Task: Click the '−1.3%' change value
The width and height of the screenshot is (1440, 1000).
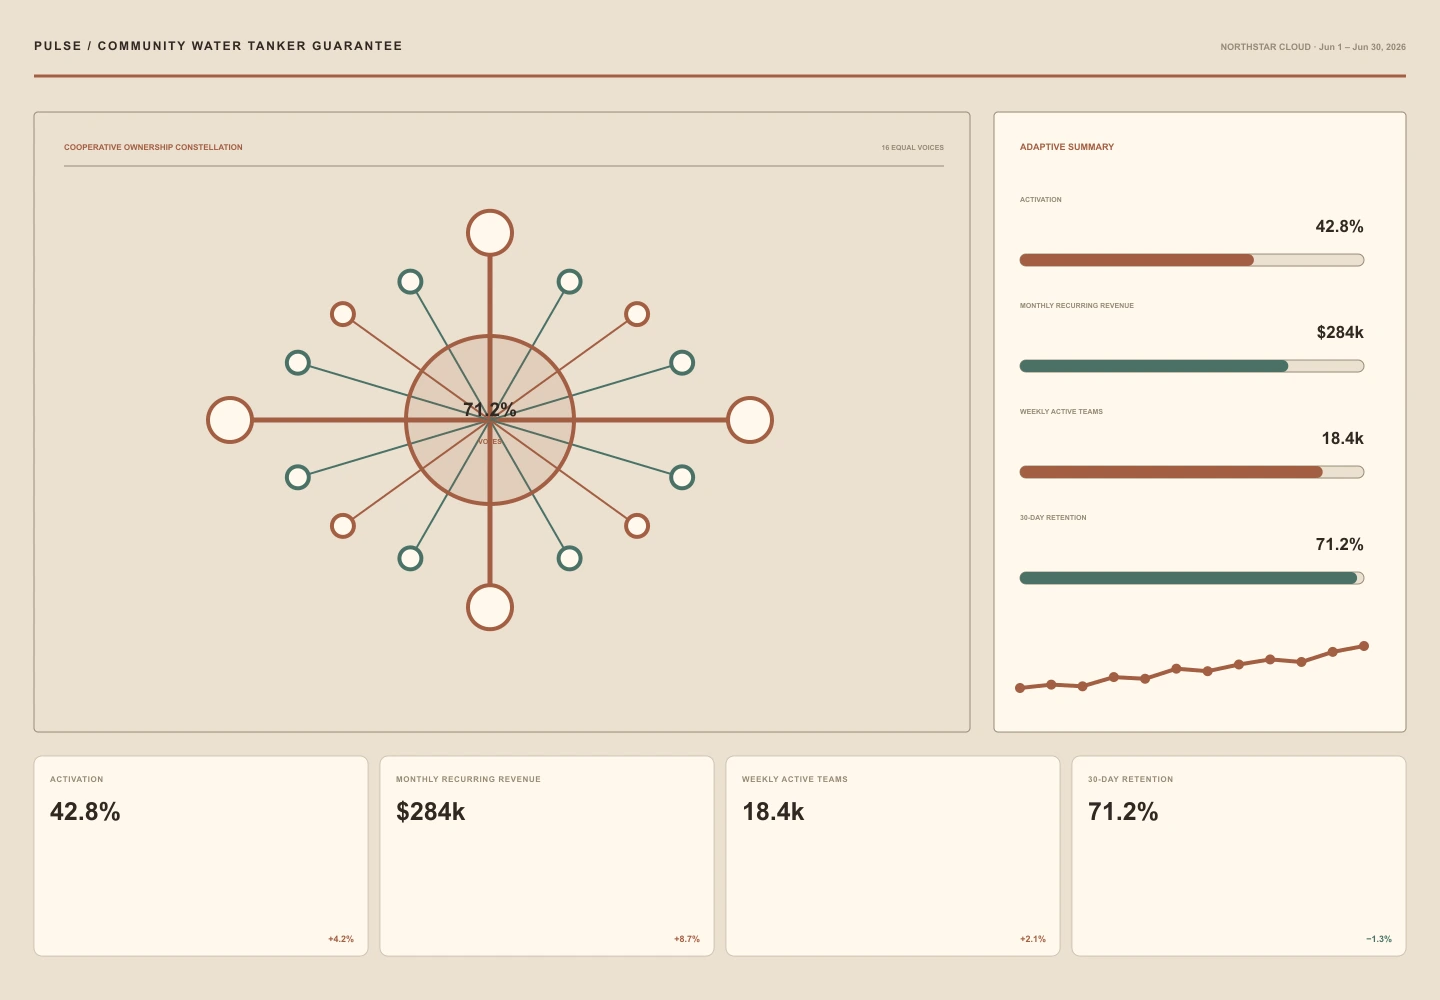Action: point(1379,939)
